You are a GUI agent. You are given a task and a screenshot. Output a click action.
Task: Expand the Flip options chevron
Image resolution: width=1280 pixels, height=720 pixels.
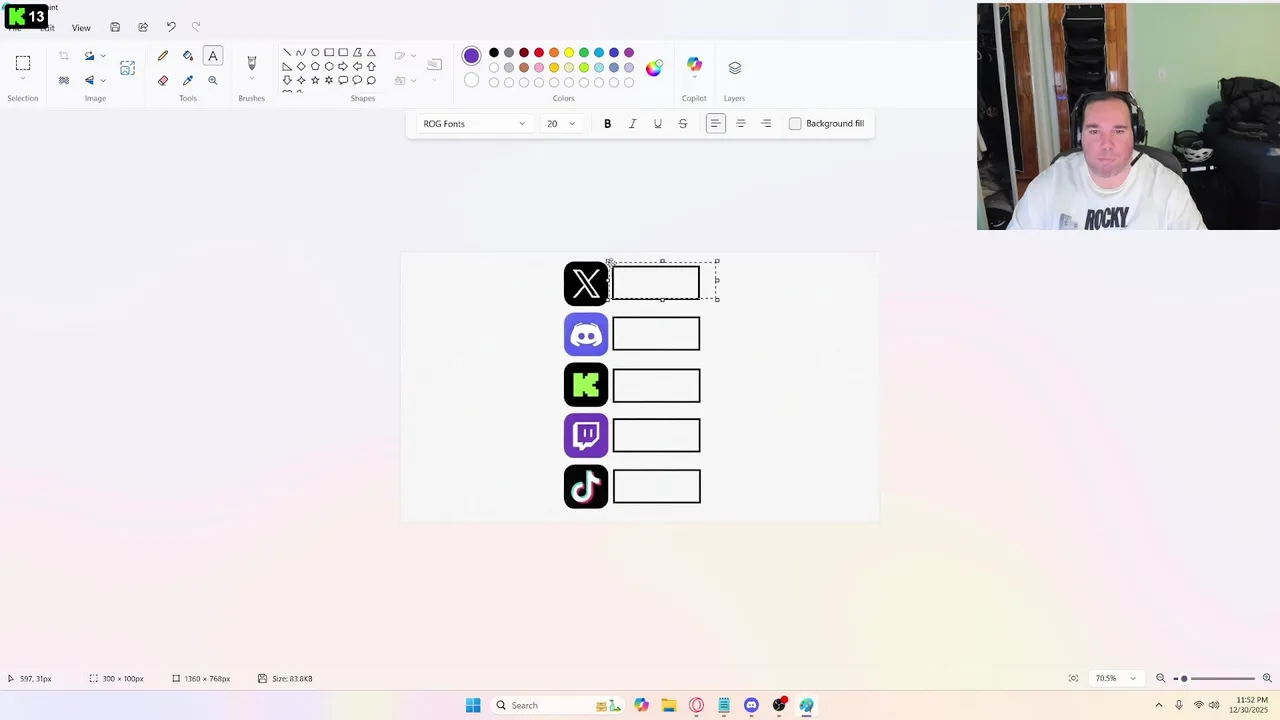[x=103, y=80]
